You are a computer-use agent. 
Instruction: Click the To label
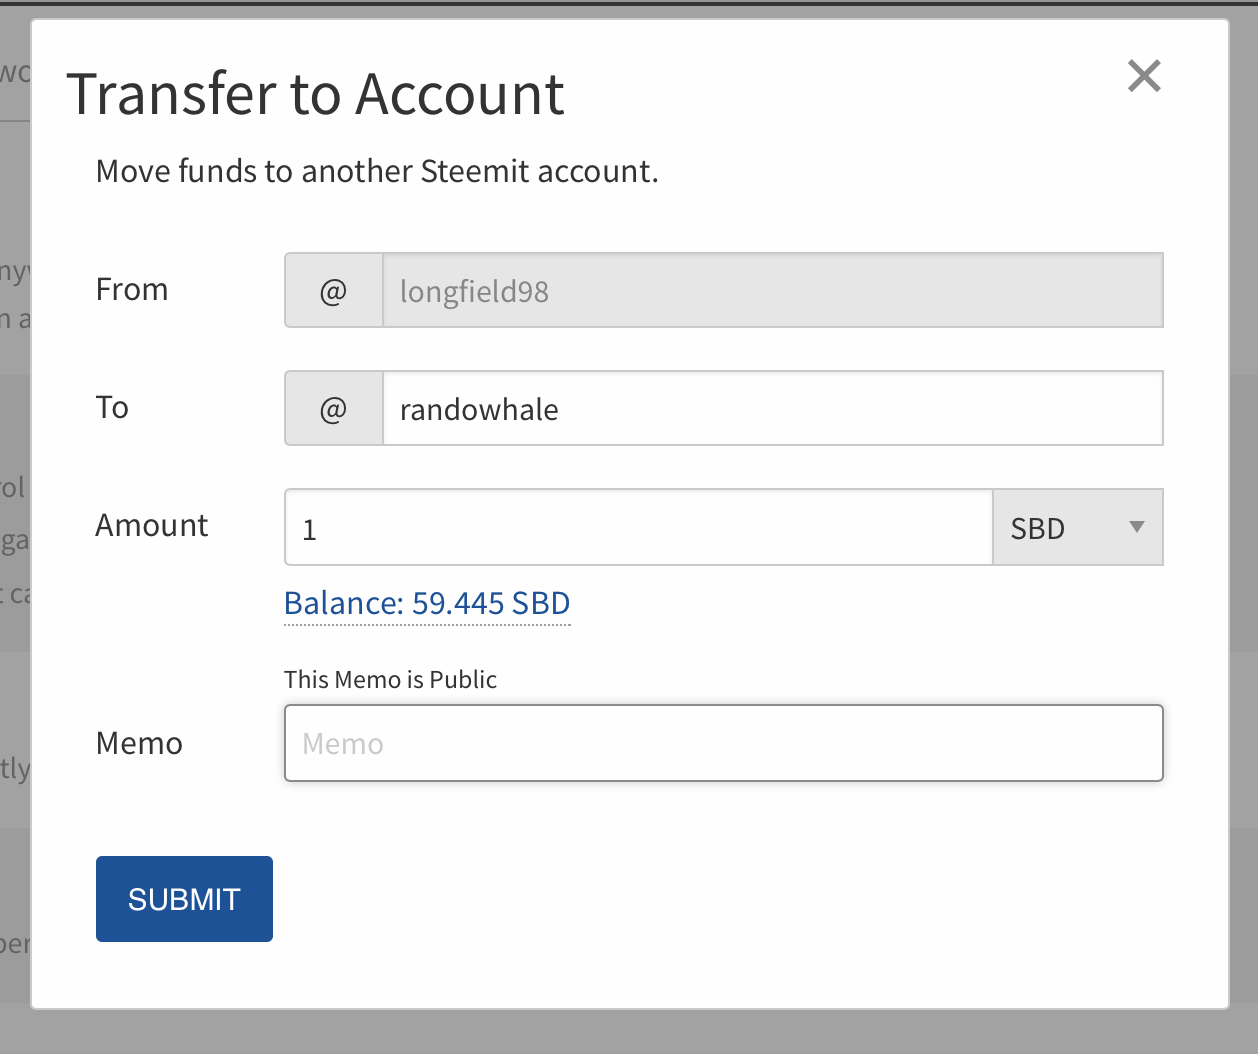112,407
